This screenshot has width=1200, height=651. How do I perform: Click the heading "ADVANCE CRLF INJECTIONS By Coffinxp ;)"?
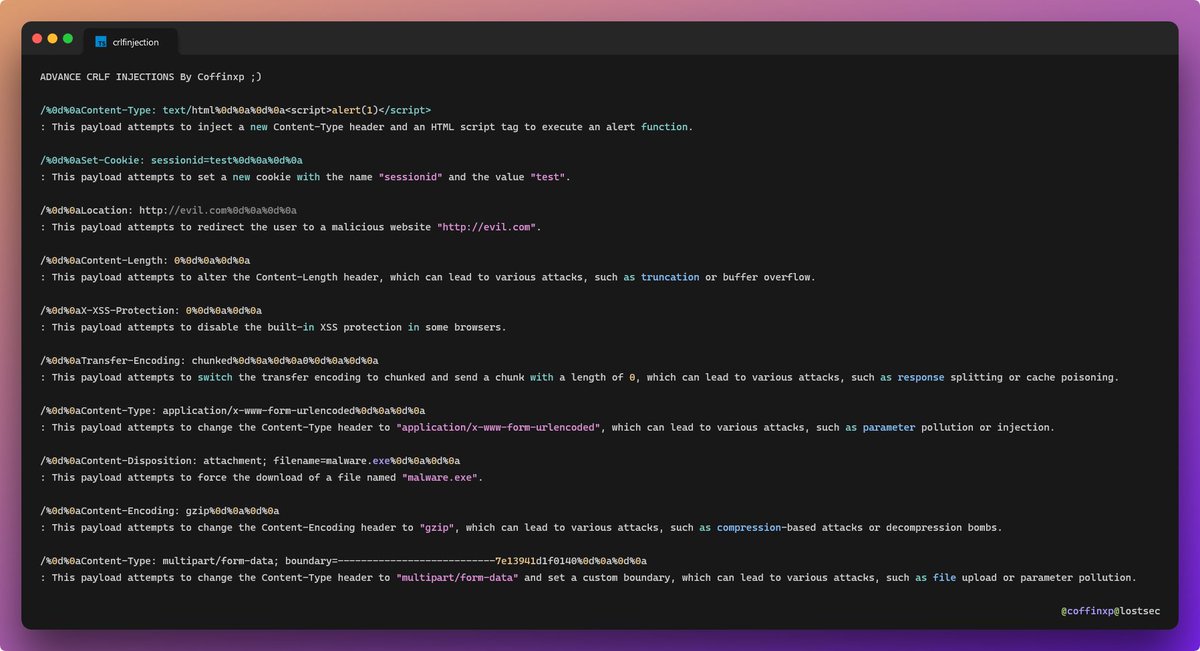151,76
